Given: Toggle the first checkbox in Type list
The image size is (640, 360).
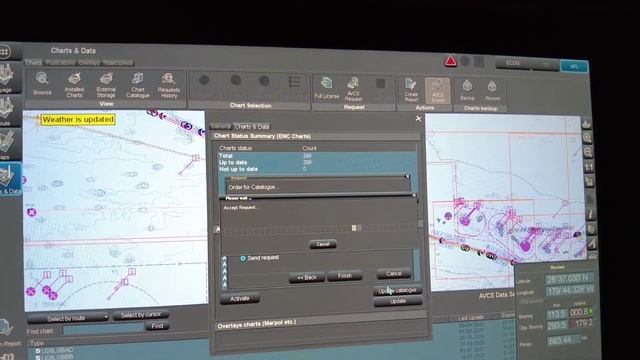Looking at the screenshot, I should pyautogui.click(x=38, y=351).
